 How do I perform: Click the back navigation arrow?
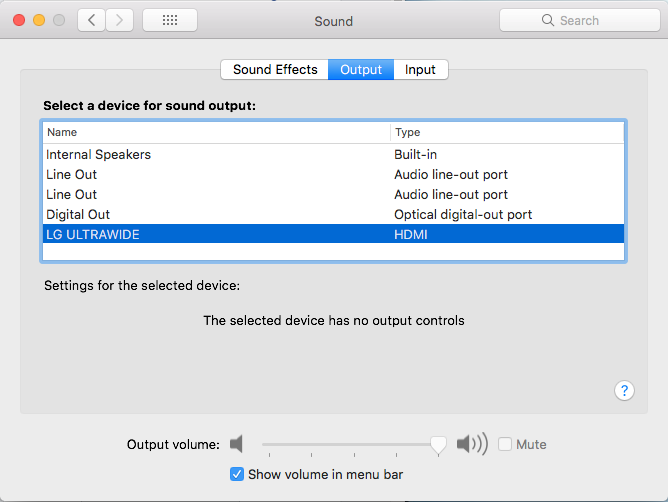tap(92, 20)
